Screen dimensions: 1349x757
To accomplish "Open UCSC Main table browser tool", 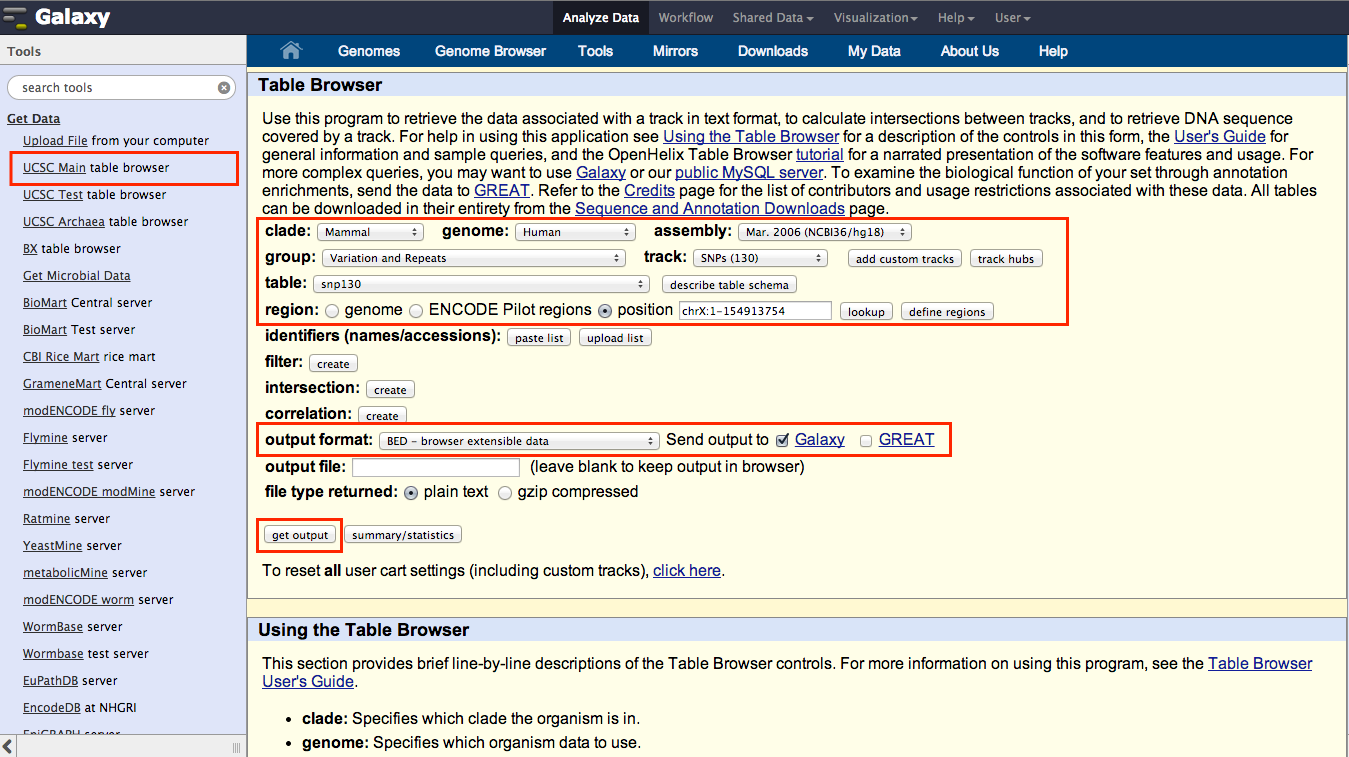I will [96, 168].
